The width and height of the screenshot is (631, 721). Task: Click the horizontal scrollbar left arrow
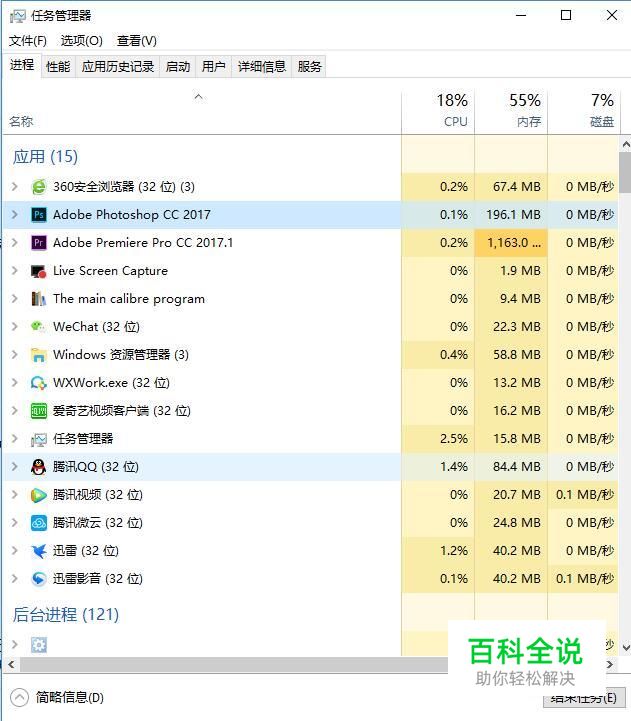[11, 664]
